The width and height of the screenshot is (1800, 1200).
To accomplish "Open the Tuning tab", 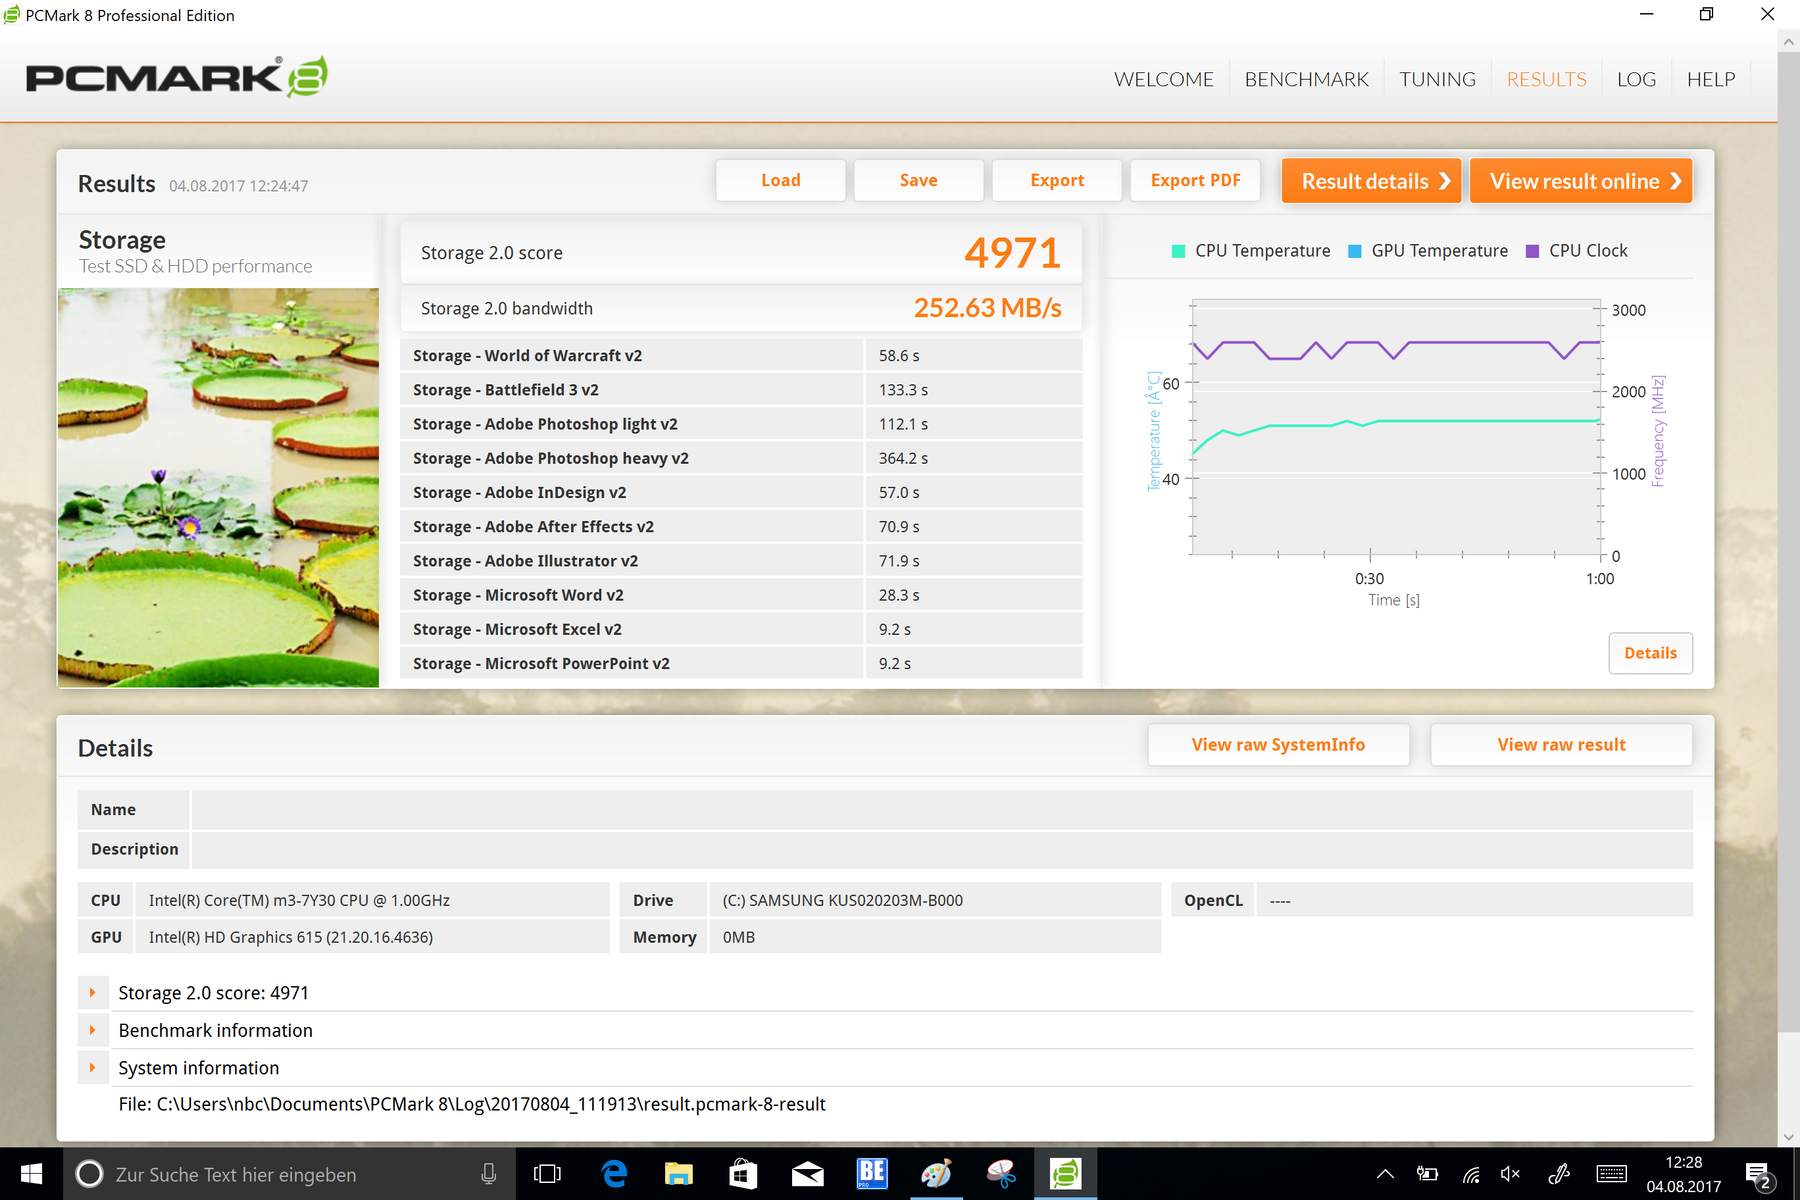I will [1437, 79].
